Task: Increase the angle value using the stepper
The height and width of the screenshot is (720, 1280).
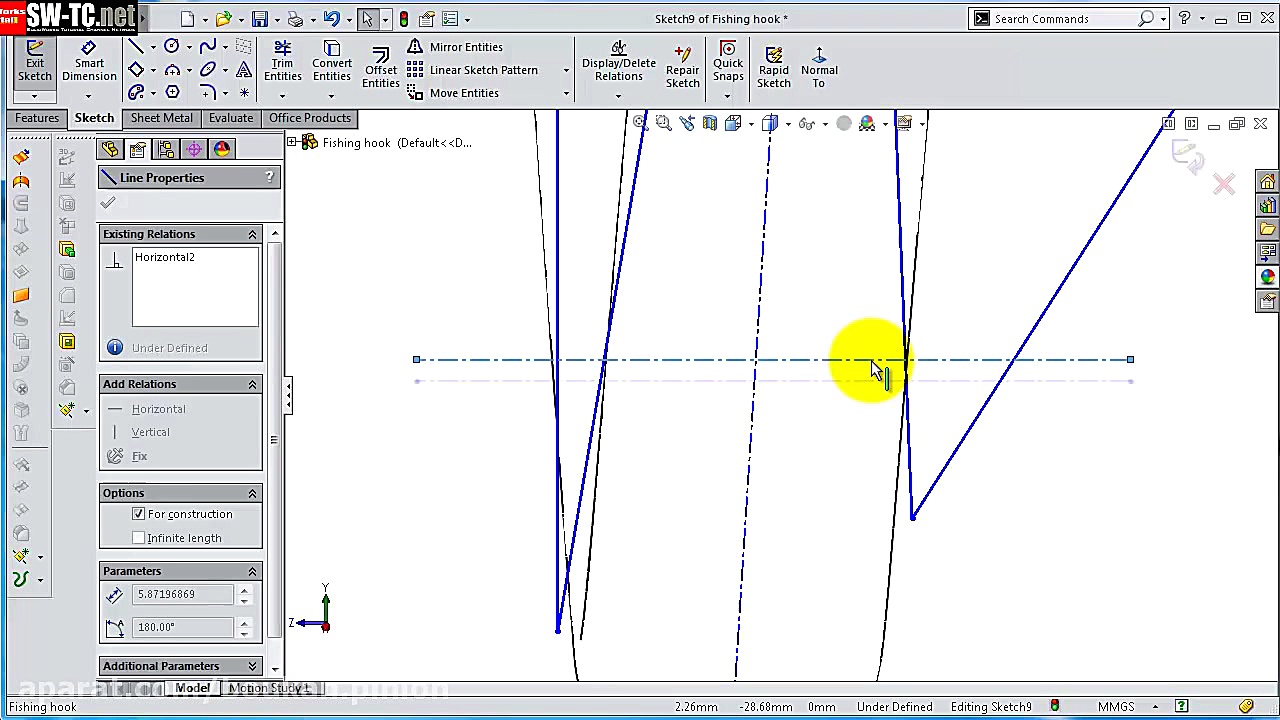Action: point(244,621)
